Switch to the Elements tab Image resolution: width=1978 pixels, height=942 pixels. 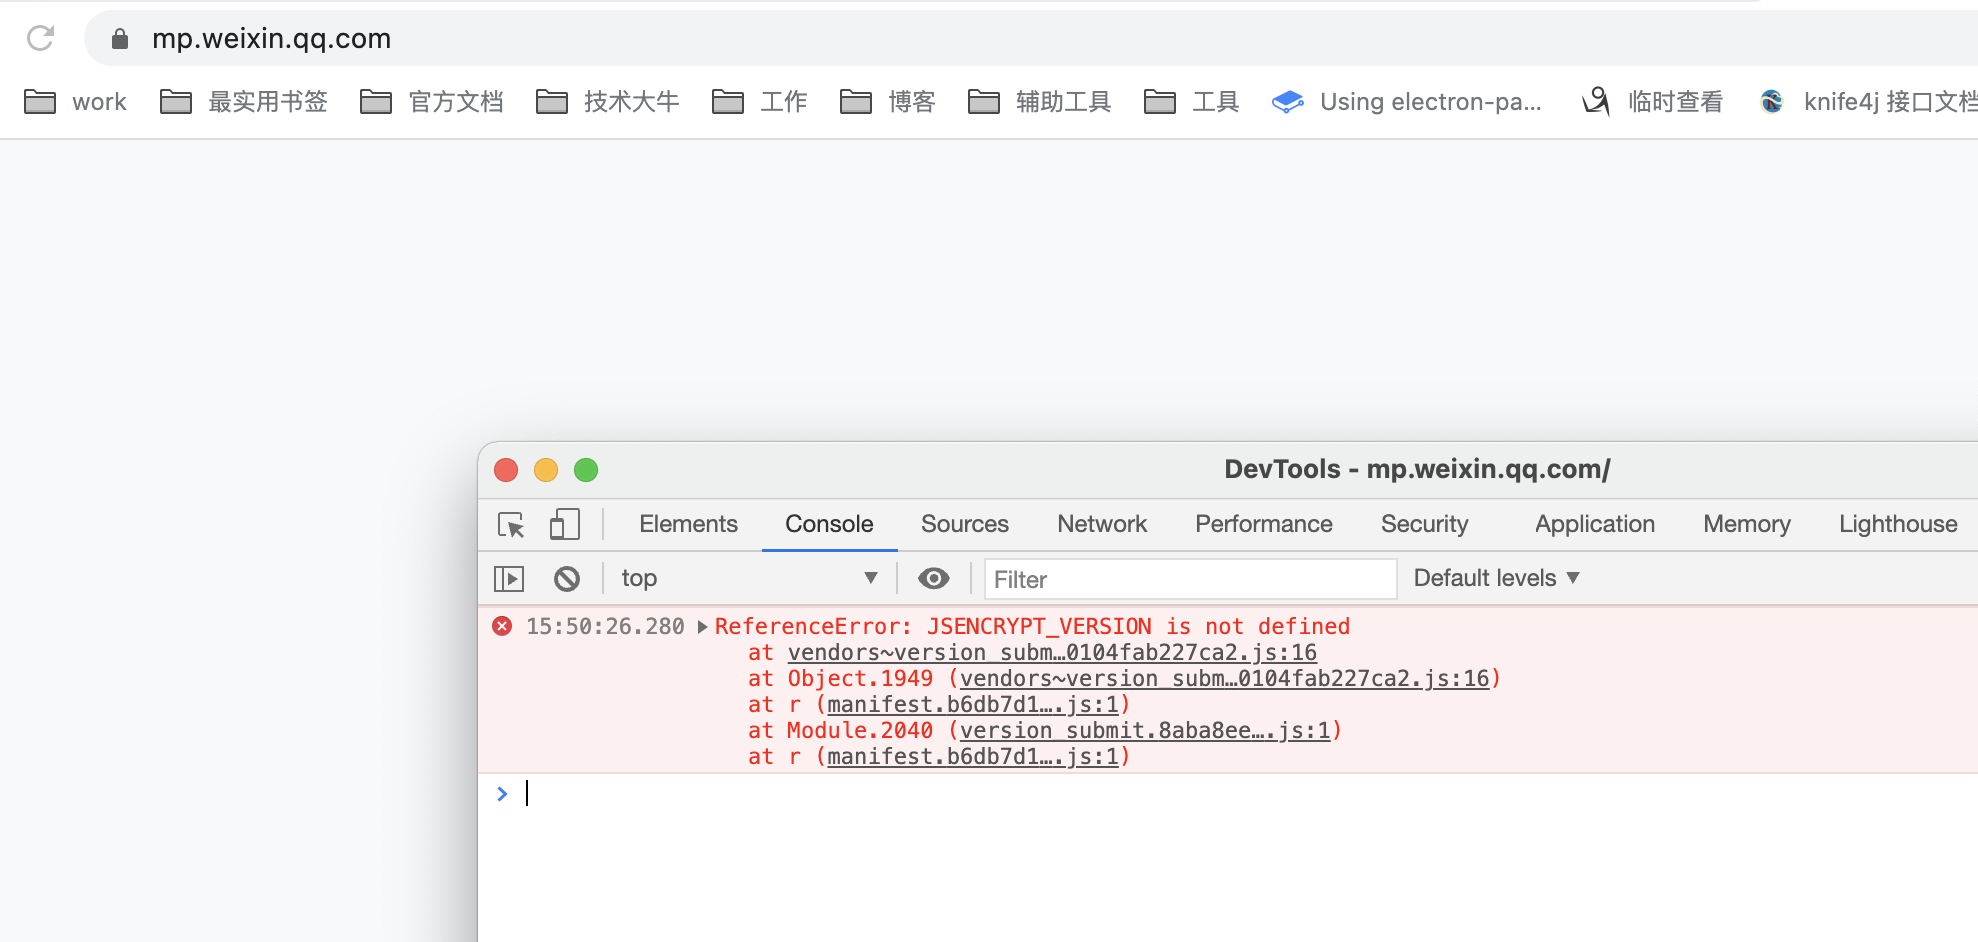click(x=688, y=524)
